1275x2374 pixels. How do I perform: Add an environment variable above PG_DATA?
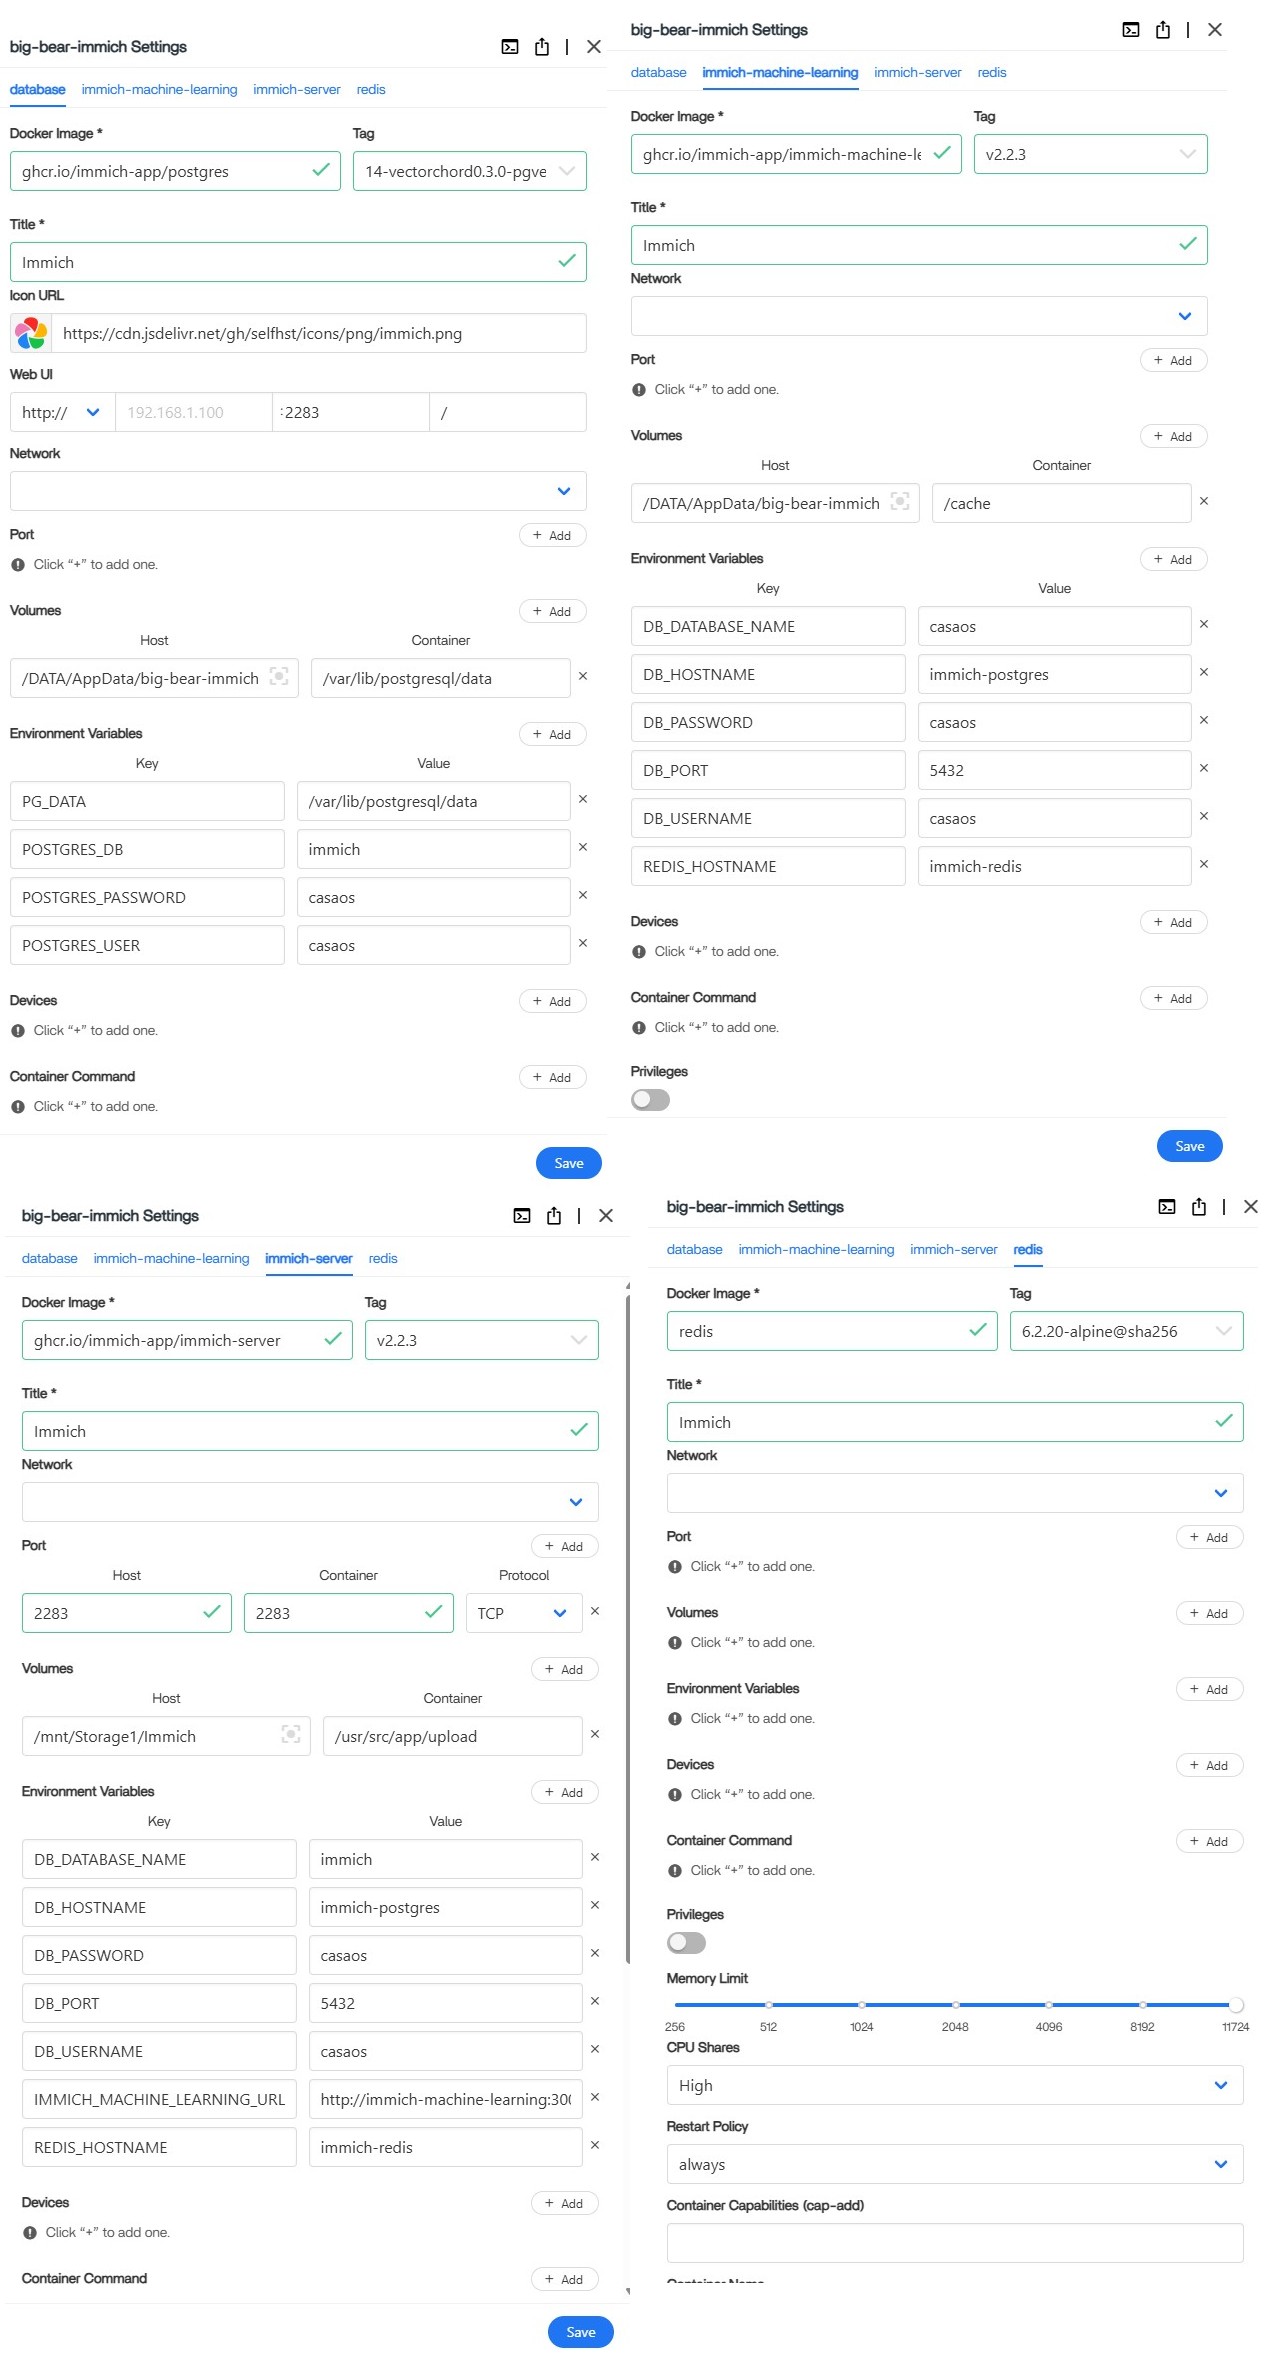[x=552, y=734]
